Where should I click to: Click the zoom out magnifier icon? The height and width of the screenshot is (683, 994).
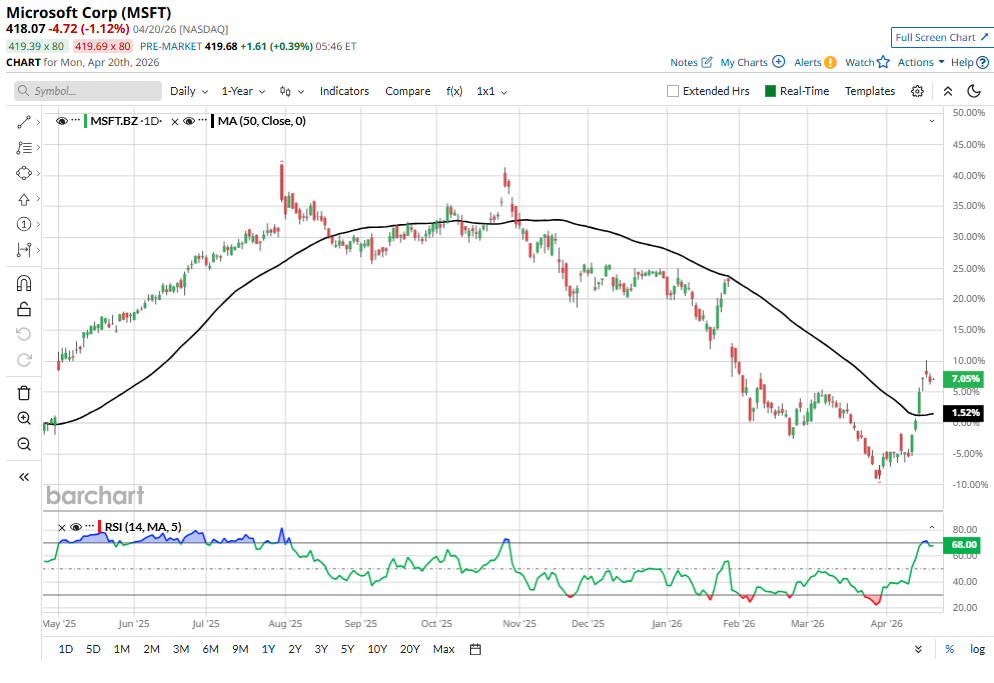(x=24, y=444)
